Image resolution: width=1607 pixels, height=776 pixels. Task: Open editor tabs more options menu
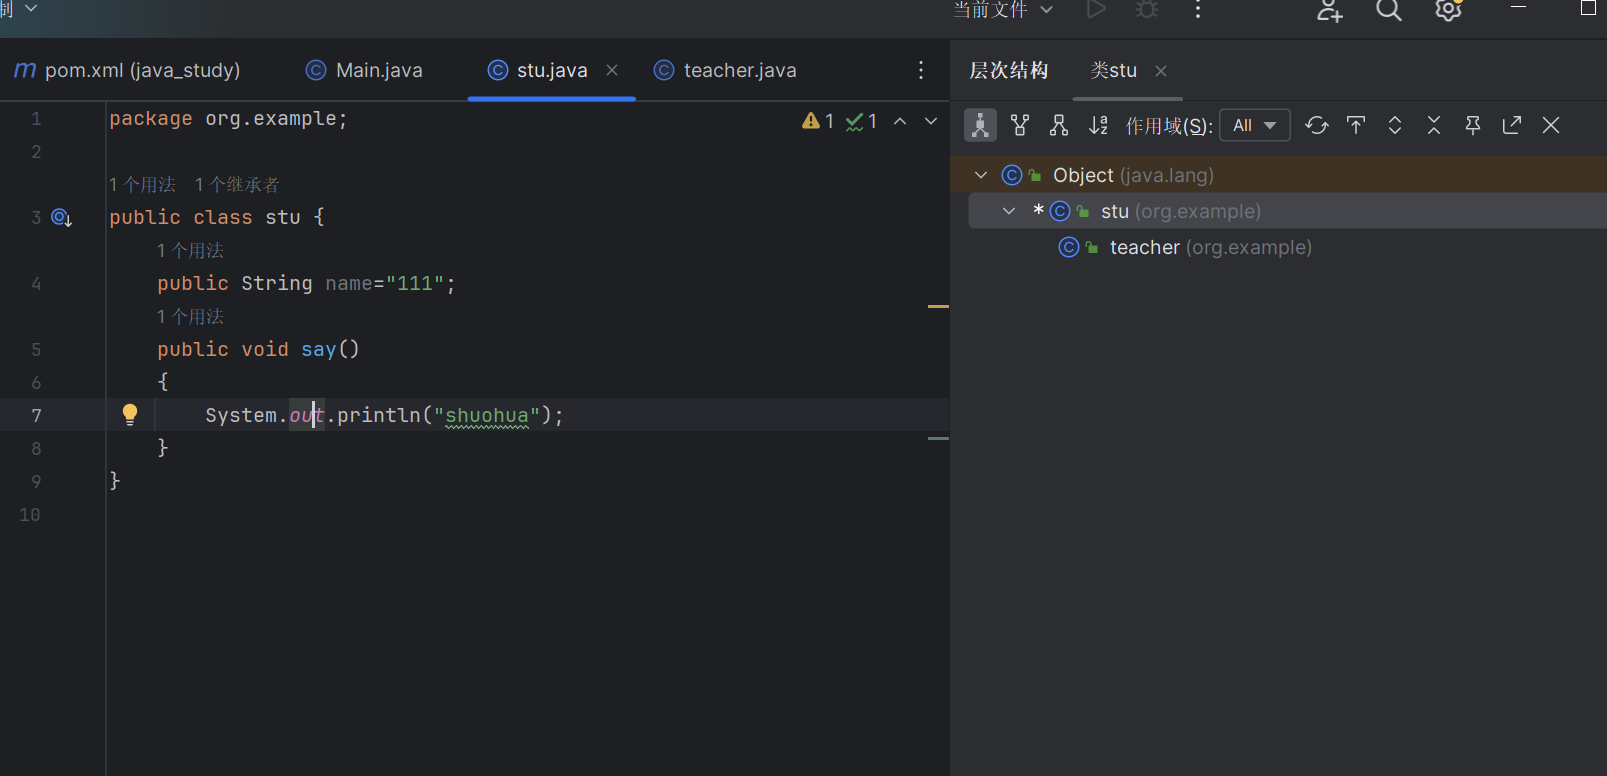pyautogui.click(x=921, y=70)
